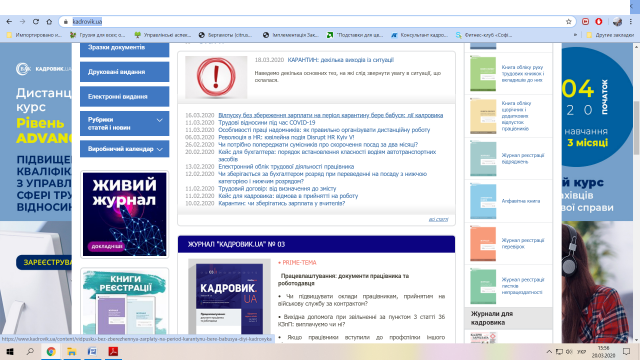Bookmark this page with the star icon
640x360 pixels.
(x=569, y=22)
